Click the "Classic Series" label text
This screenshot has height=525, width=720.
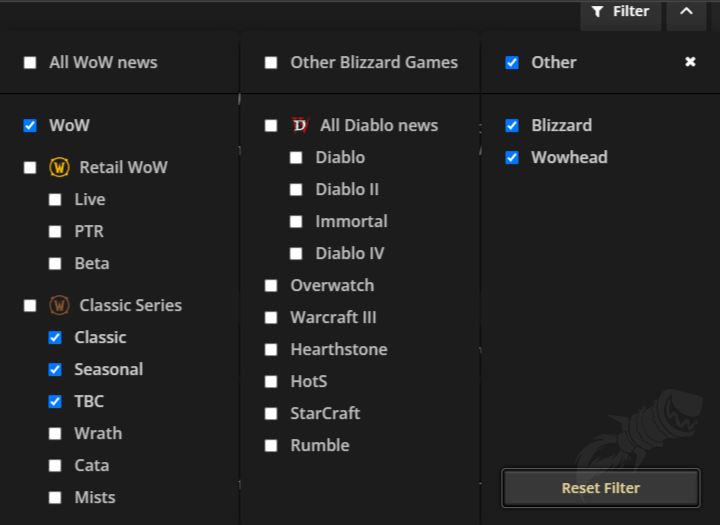click(x=131, y=305)
